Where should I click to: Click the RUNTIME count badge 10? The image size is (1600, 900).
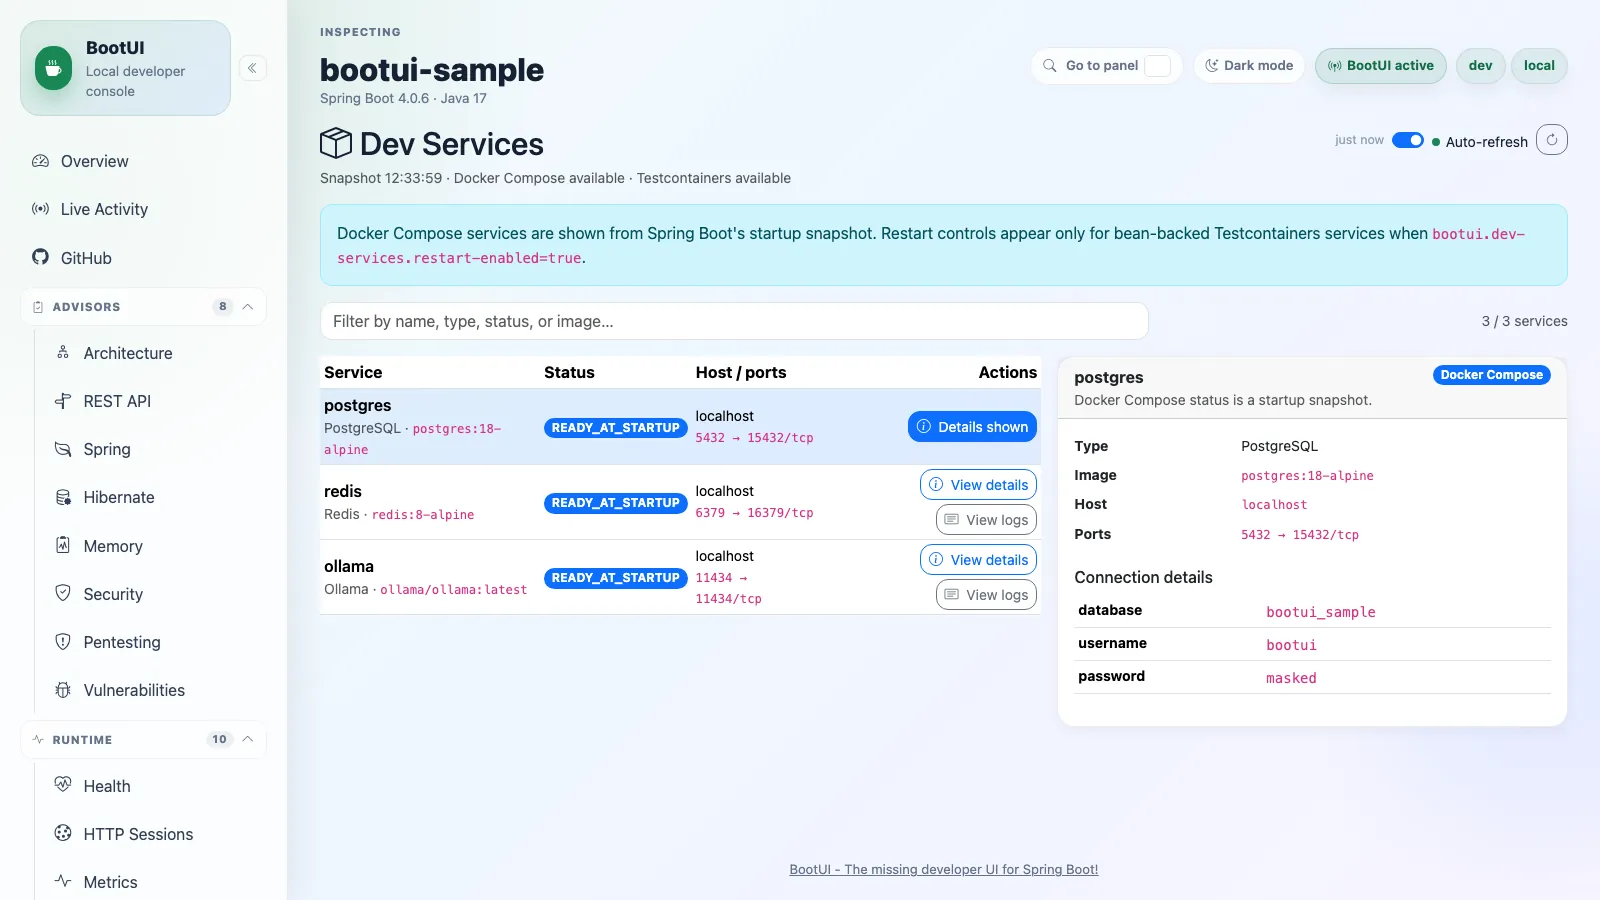coord(219,739)
